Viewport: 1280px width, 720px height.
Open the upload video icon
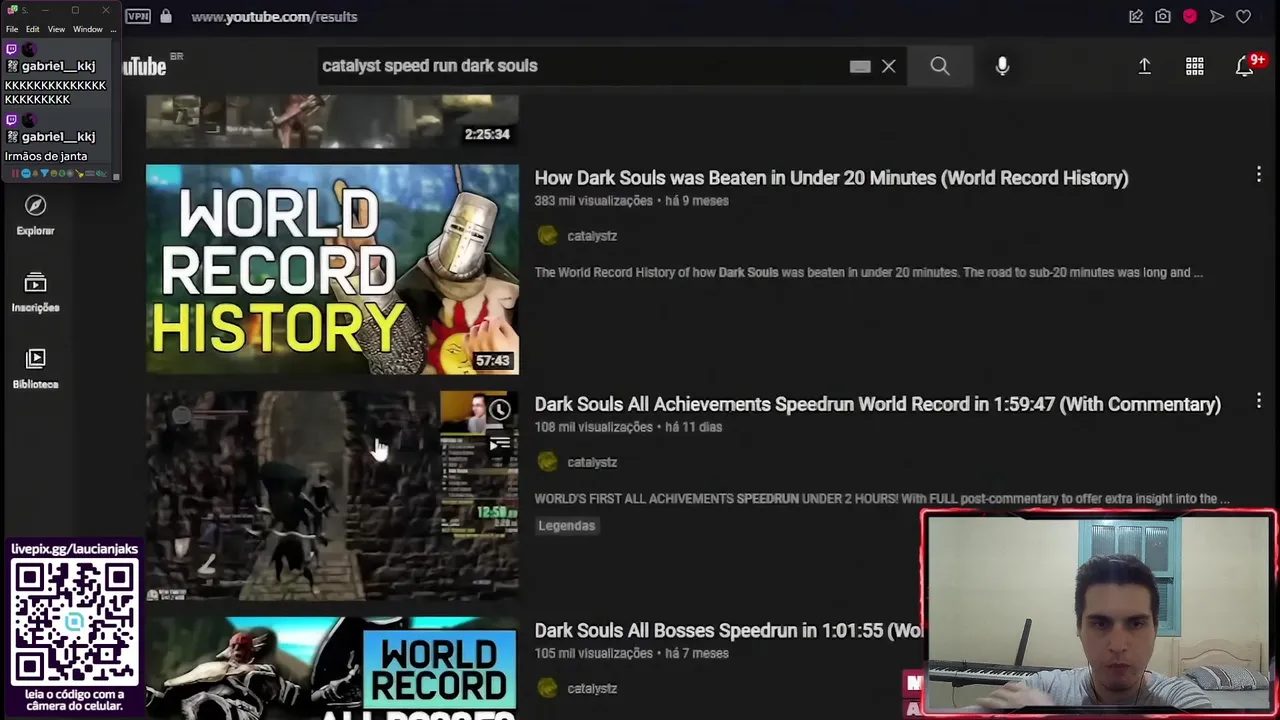(1144, 66)
